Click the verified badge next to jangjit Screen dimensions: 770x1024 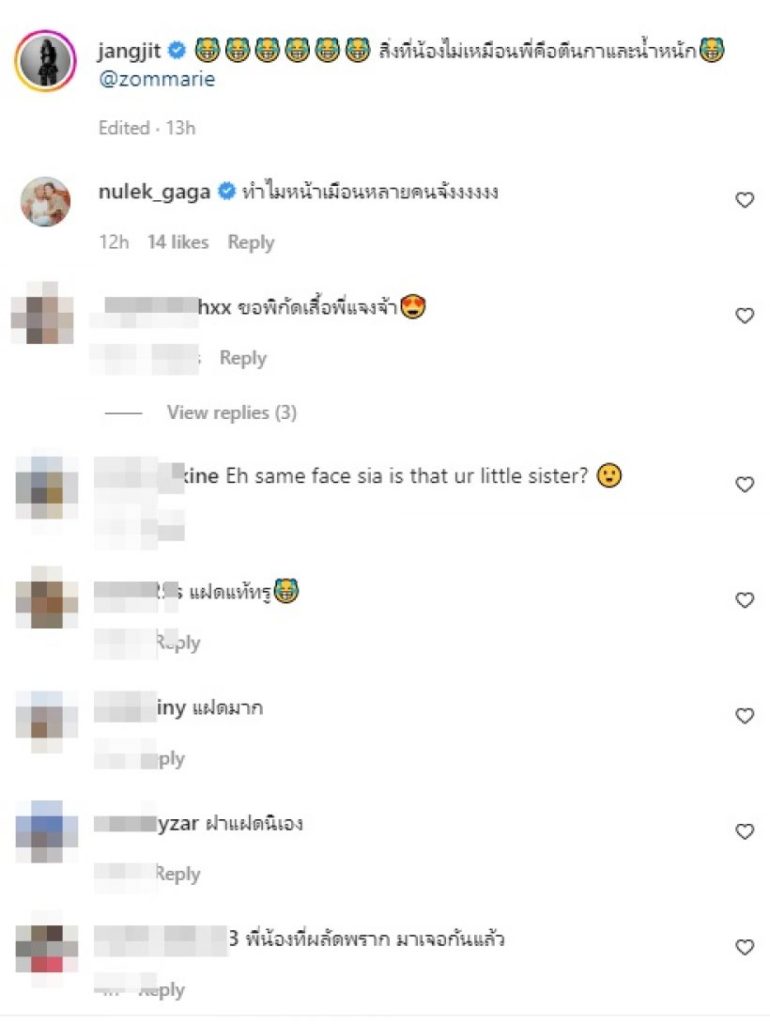[x=177, y=50]
